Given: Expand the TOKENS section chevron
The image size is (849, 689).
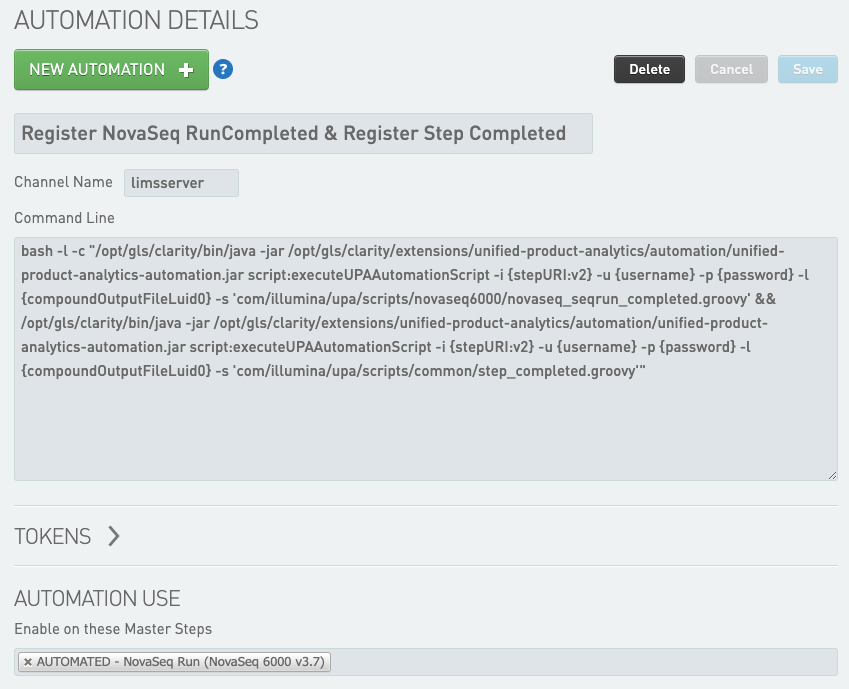Looking at the screenshot, I should (113, 536).
